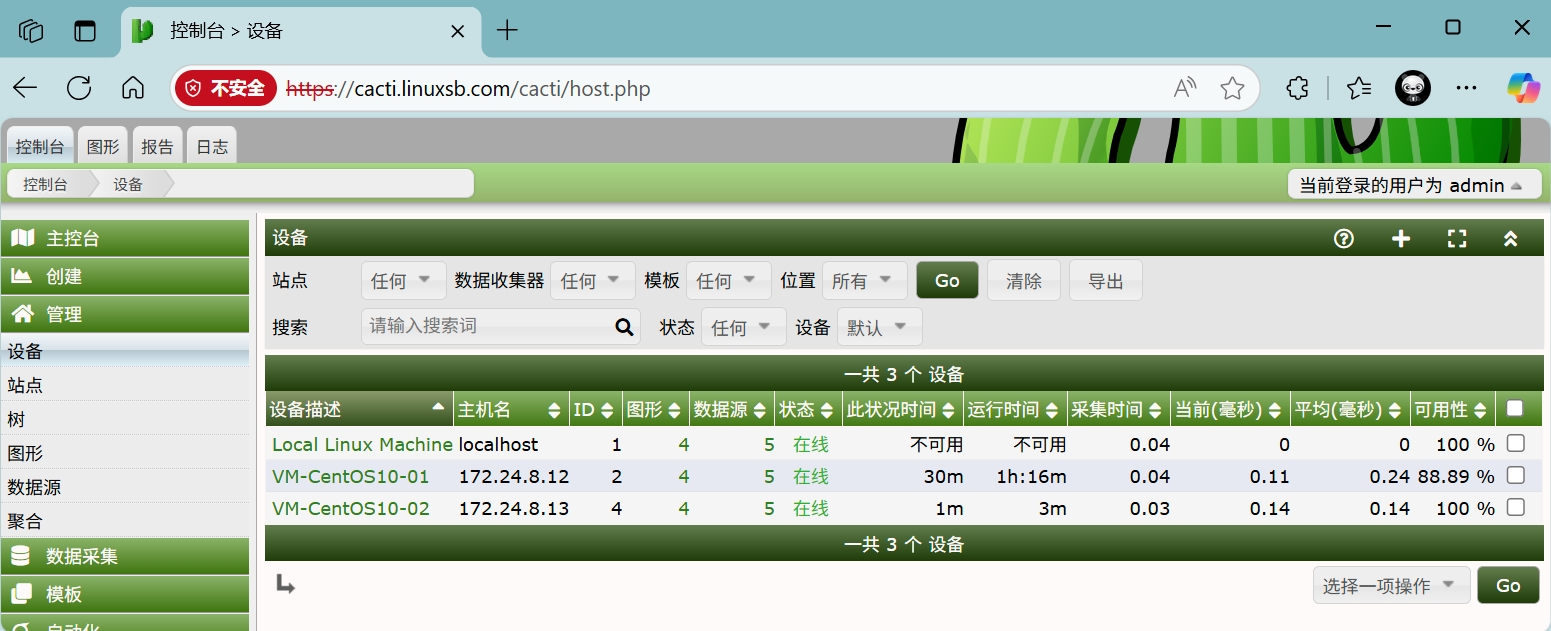Image resolution: width=1551 pixels, height=631 pixels.
Task: Click the help question mark icon
Action: [1344, 238]
